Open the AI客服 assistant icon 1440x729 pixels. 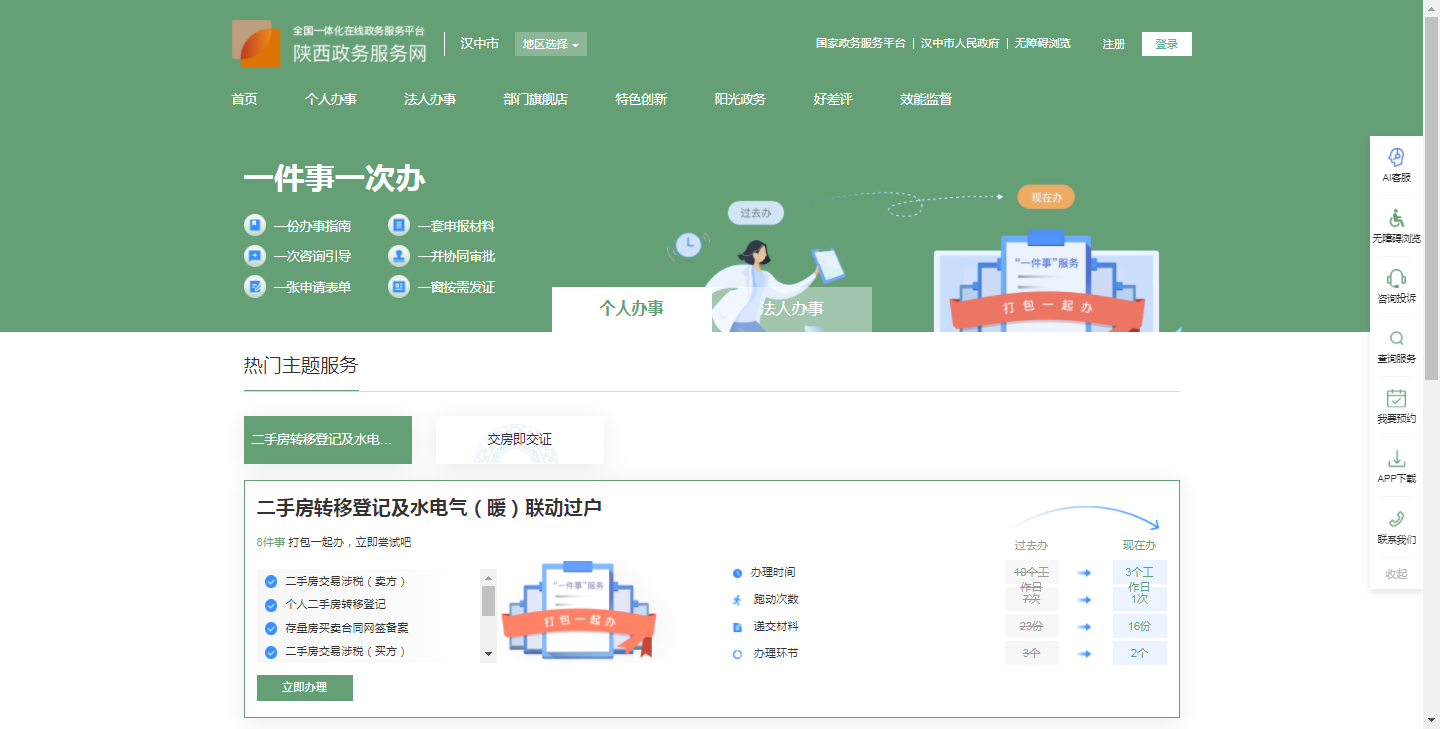tap(1396, 158)
